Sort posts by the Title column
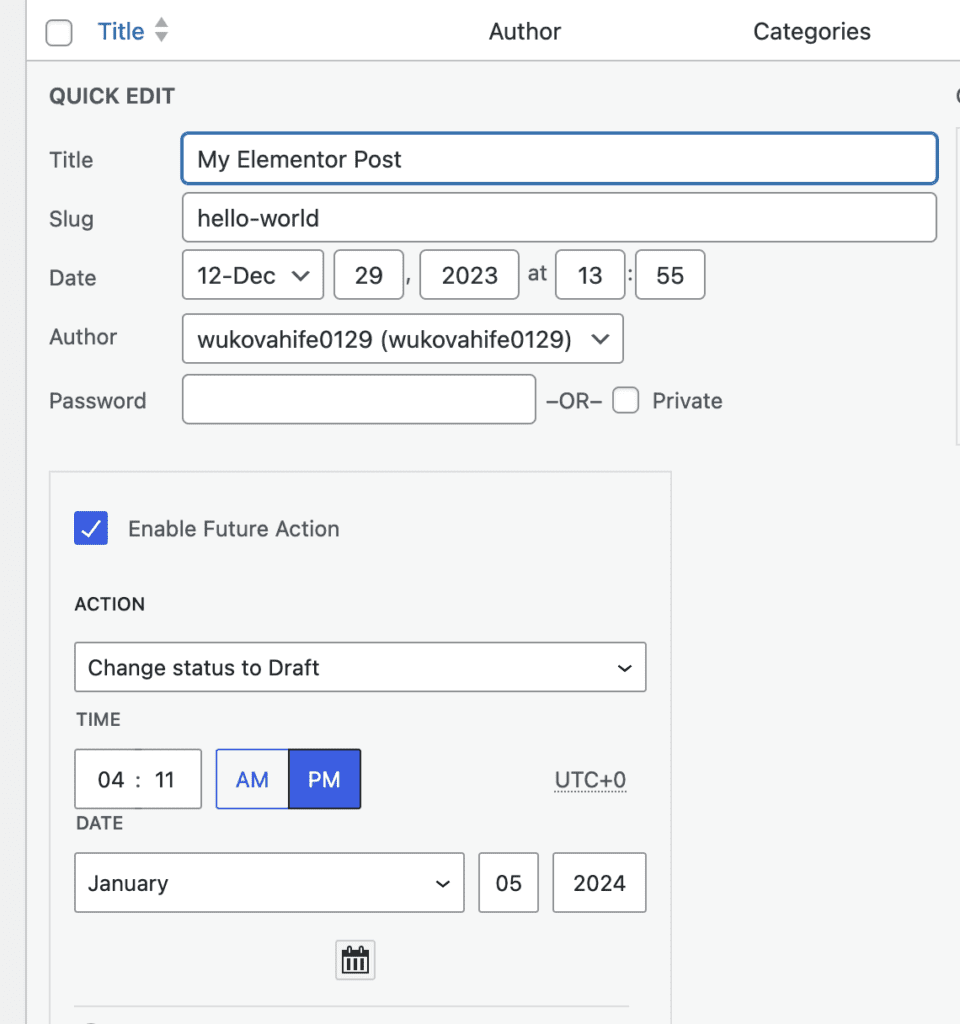Image resolution: width=960 pixels, height=1024 pixels. click(x=120, y=31)
